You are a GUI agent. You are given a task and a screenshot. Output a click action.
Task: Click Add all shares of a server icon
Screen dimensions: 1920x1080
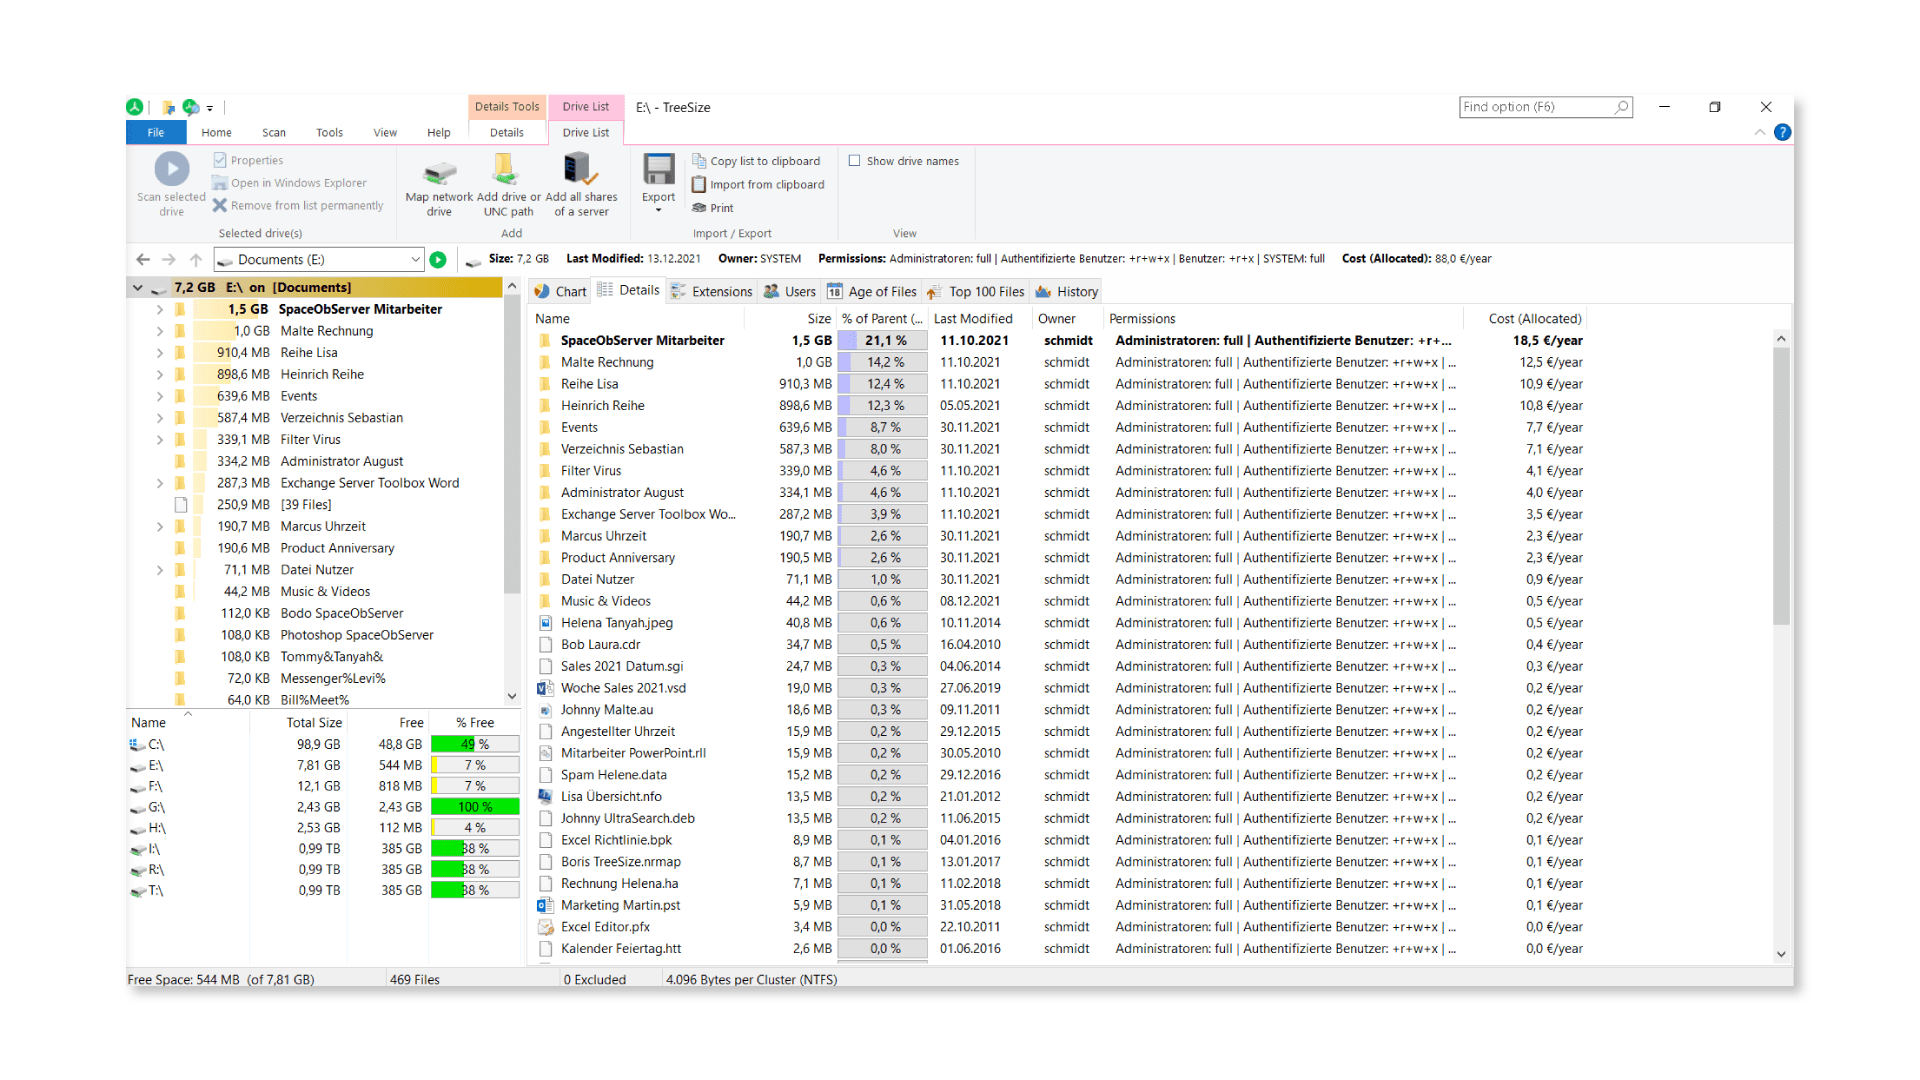point(579,170)
